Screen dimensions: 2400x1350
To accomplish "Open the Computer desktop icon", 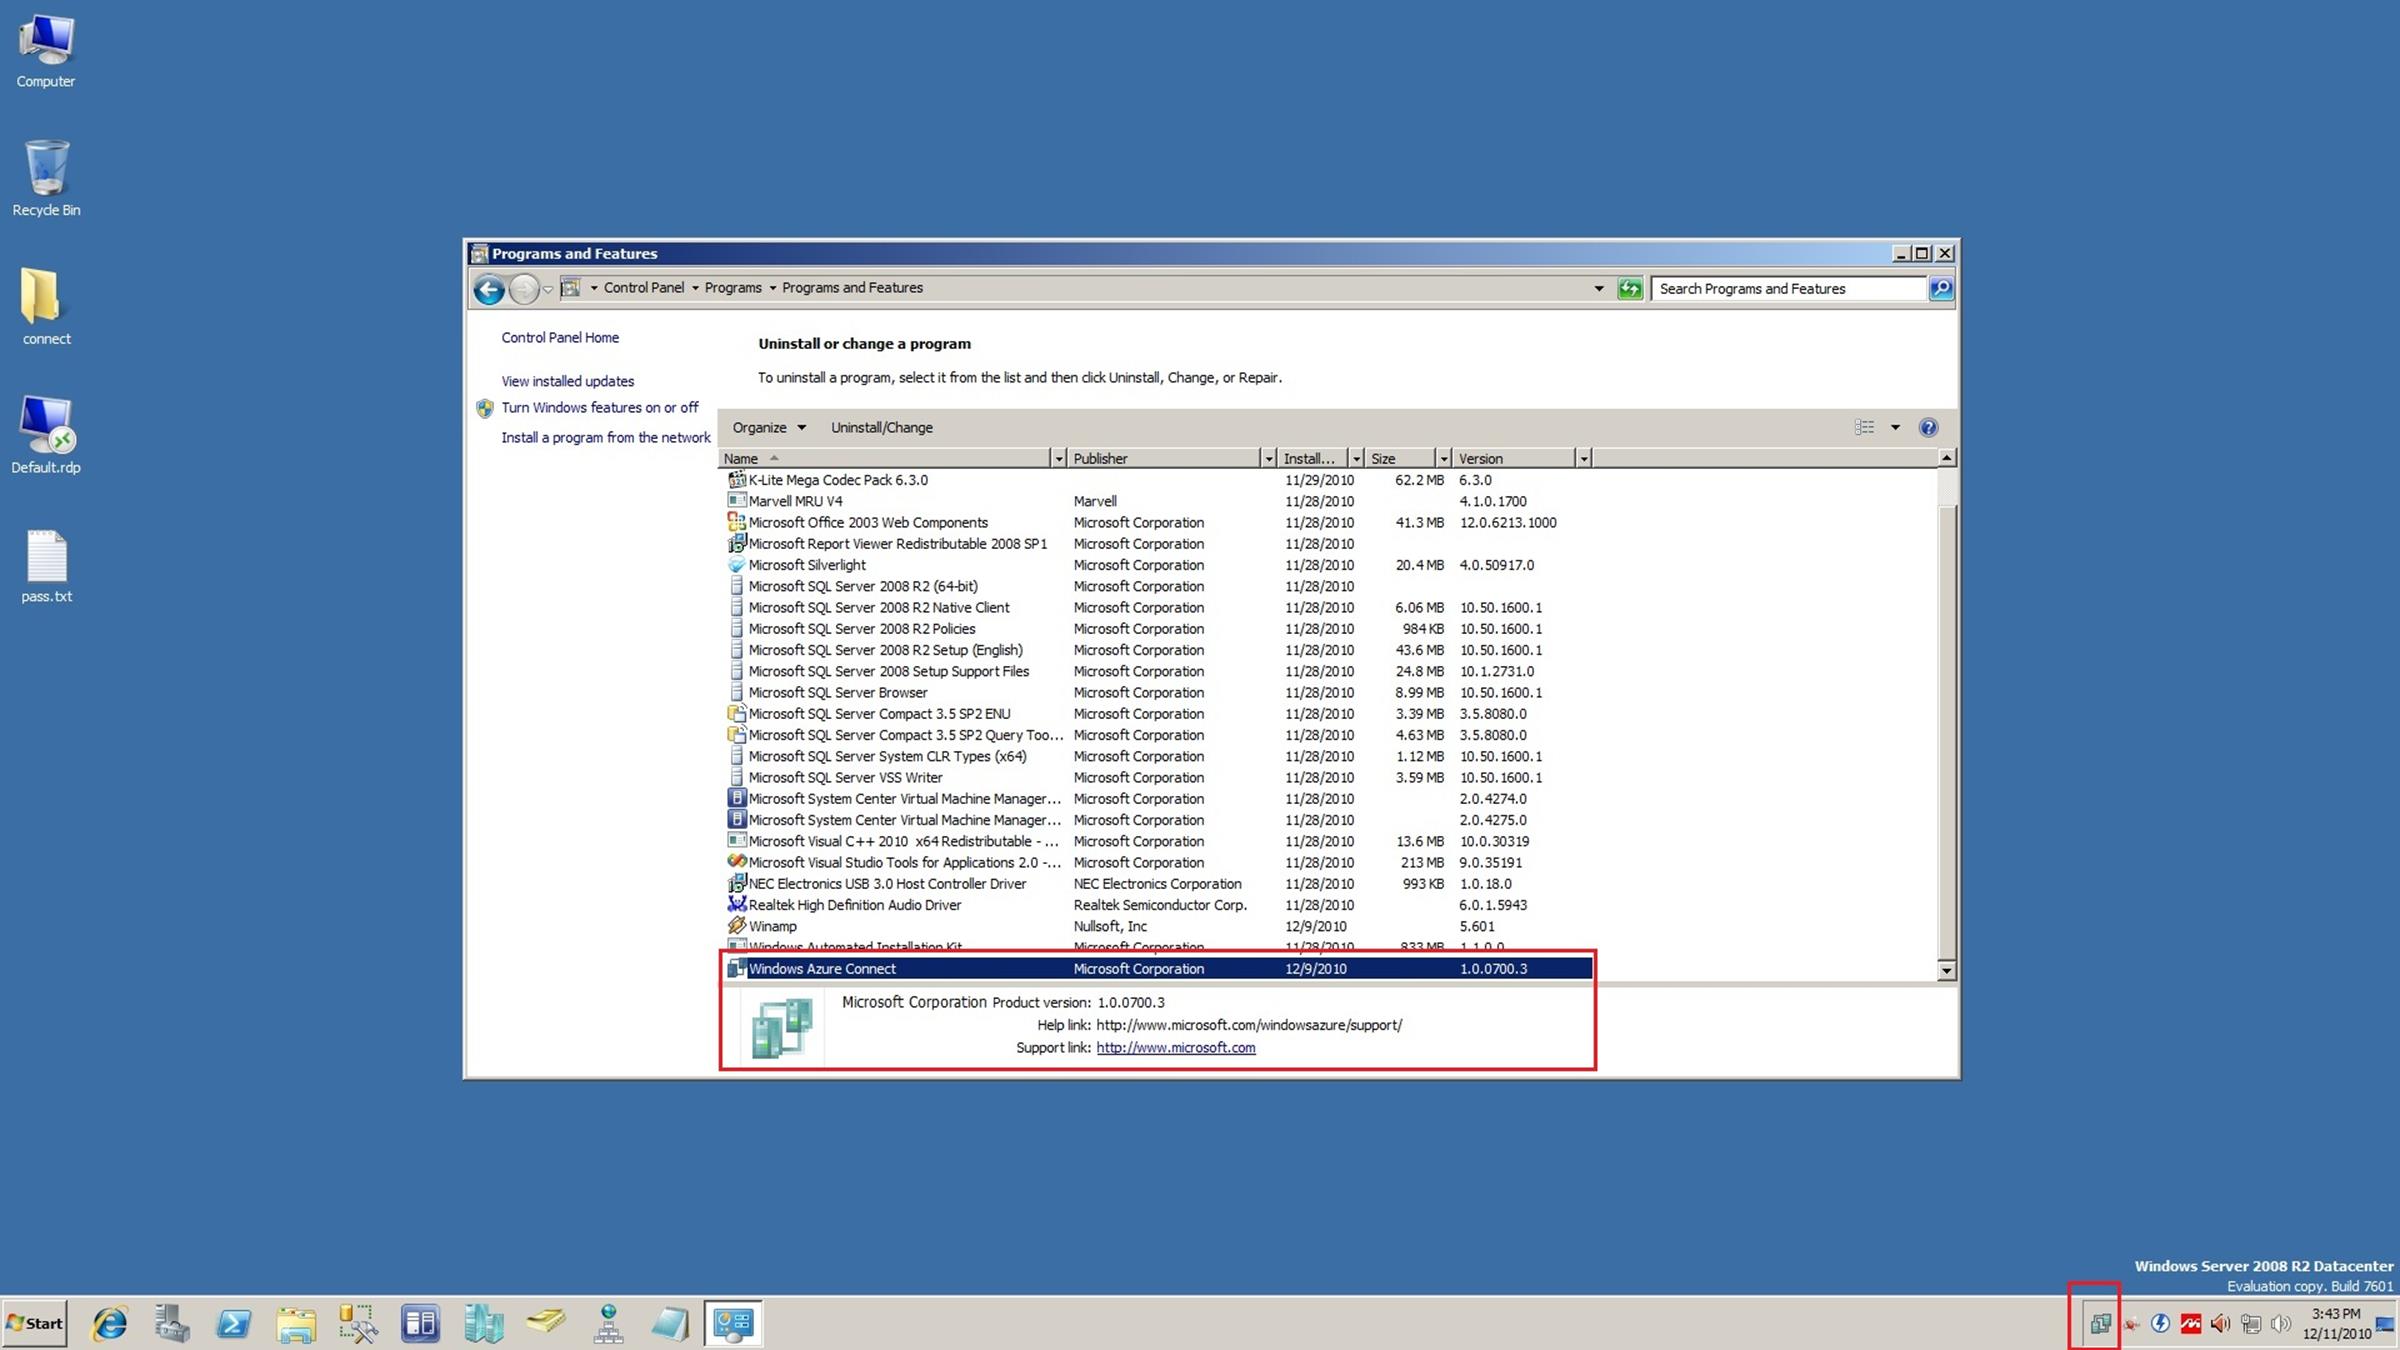I will pos(46,50).
